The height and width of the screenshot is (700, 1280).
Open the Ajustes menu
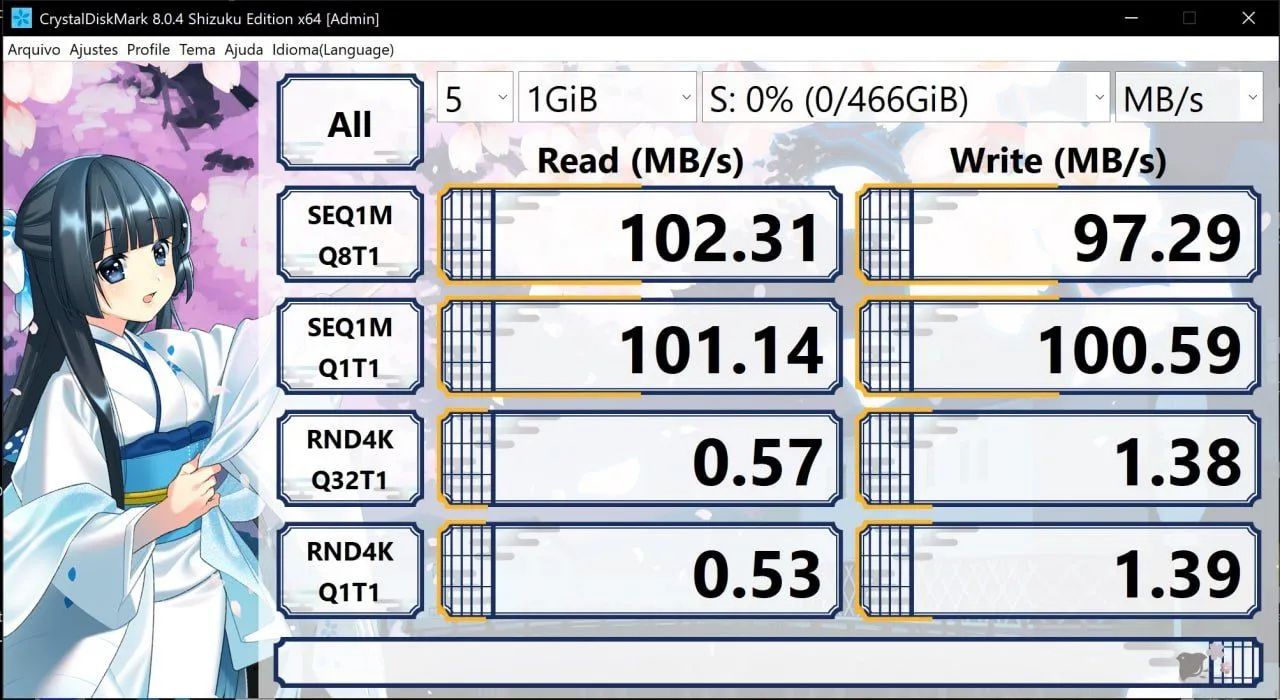[93, 49]
